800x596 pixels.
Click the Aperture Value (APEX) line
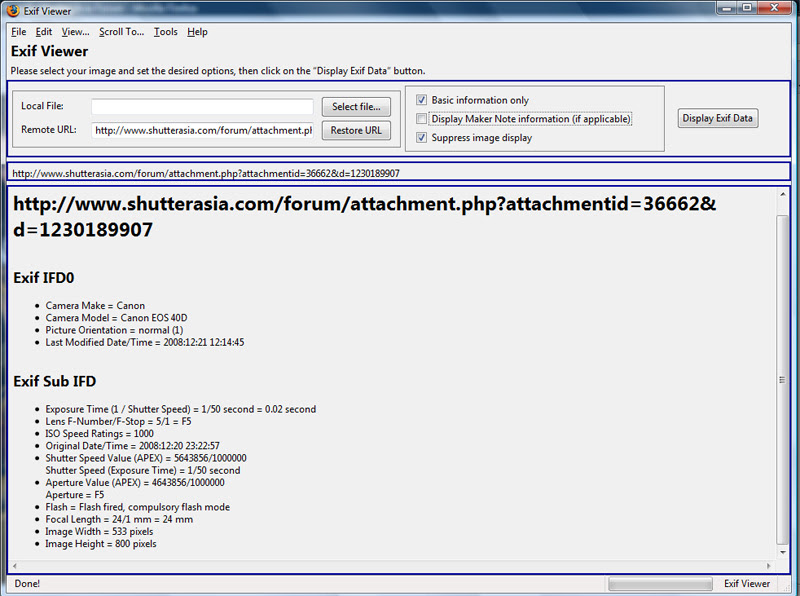coord(135,483)
